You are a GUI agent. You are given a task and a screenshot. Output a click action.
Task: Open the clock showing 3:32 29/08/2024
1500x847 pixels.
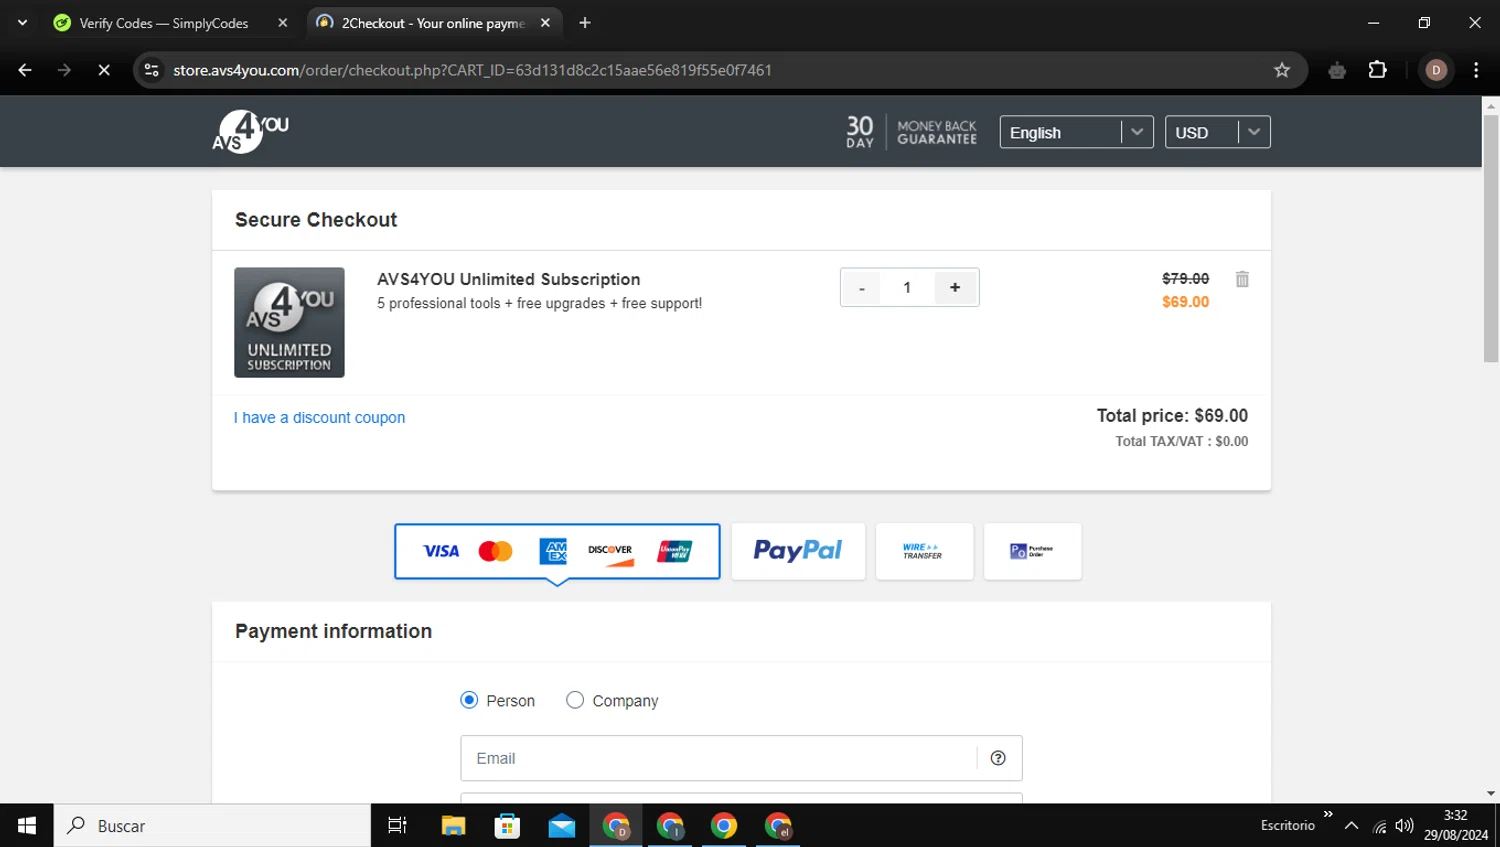(x=1456, y=825)
